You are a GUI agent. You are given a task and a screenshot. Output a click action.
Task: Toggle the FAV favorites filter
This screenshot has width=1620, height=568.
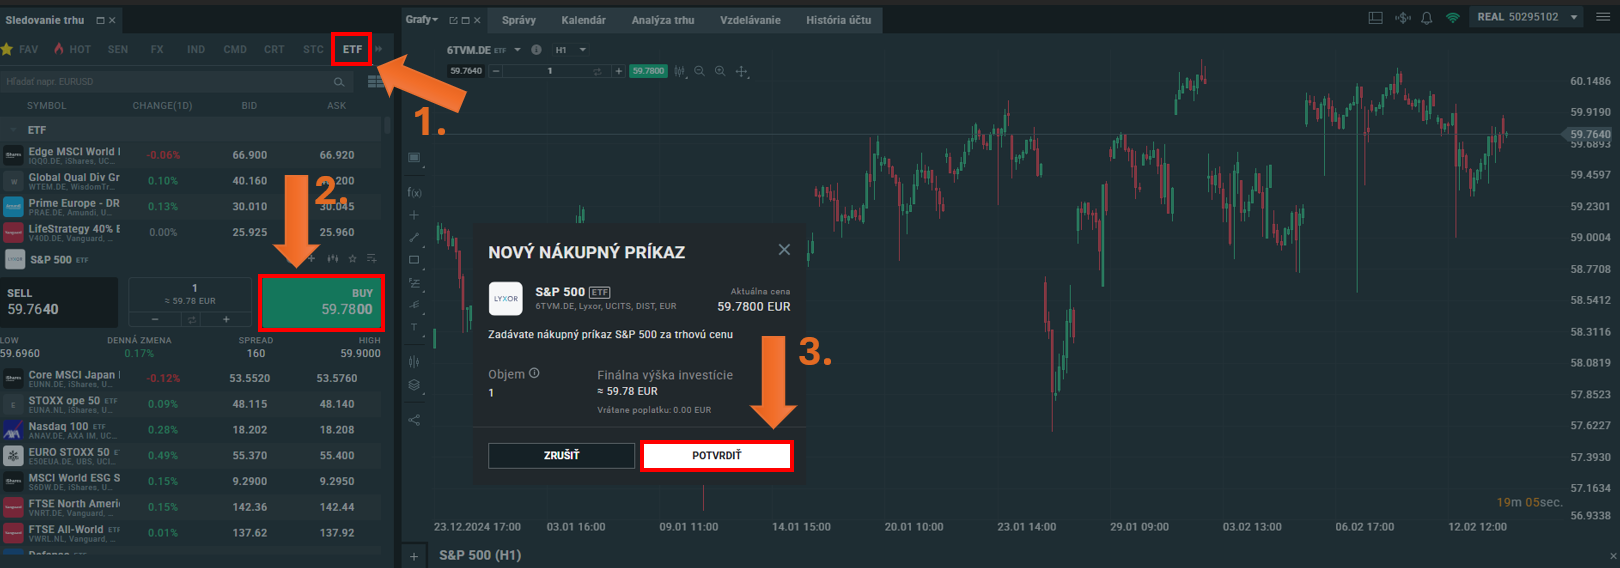(x=20, y=49)
